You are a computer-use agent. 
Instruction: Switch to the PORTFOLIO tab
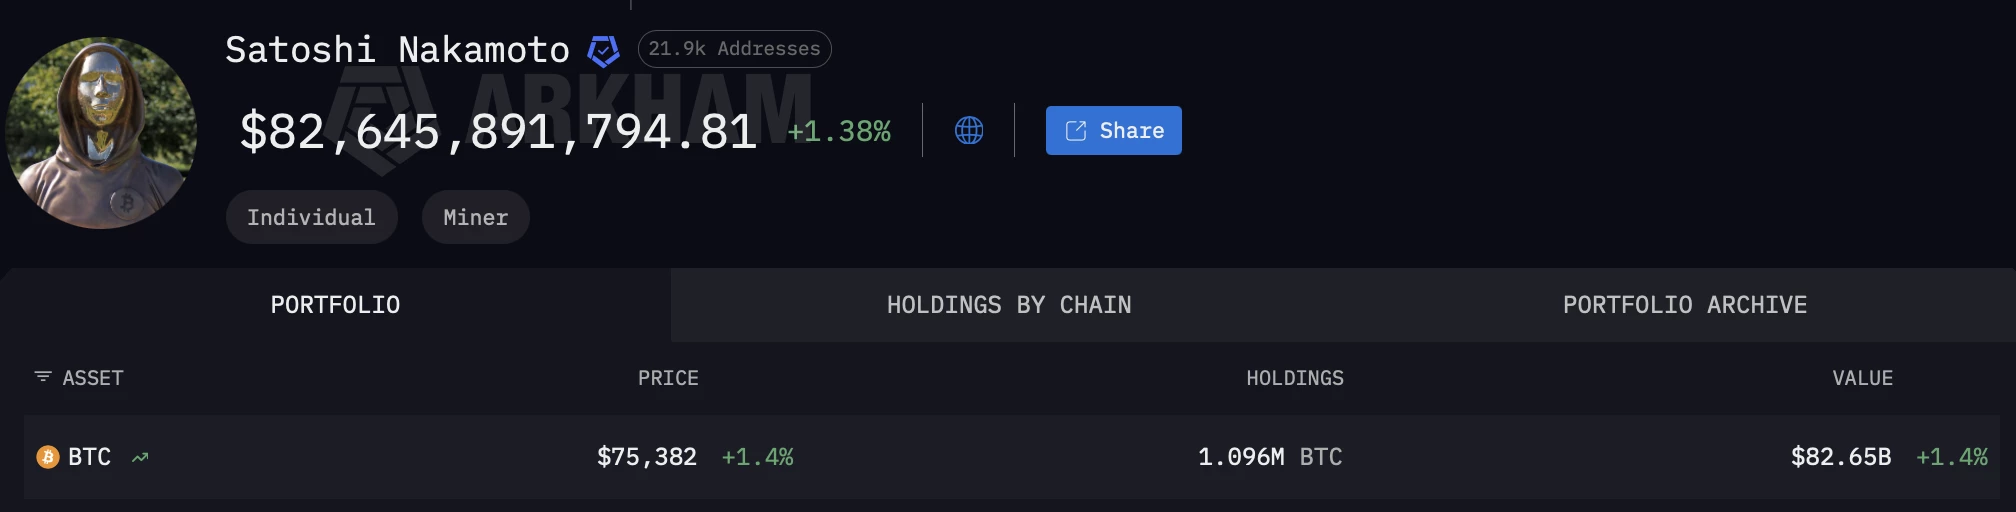coord(335,305)
